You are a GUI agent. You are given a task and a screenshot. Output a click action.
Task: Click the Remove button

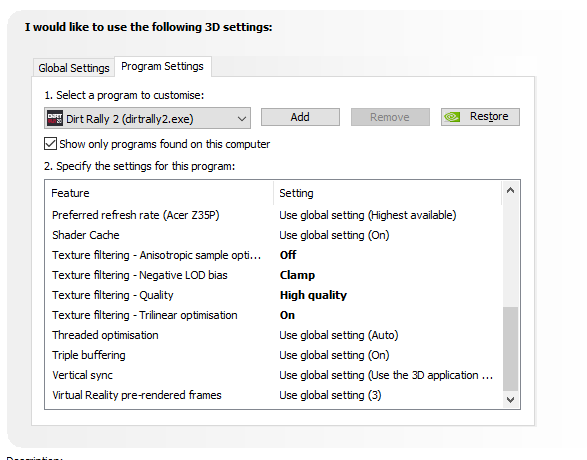pos(390,117)
